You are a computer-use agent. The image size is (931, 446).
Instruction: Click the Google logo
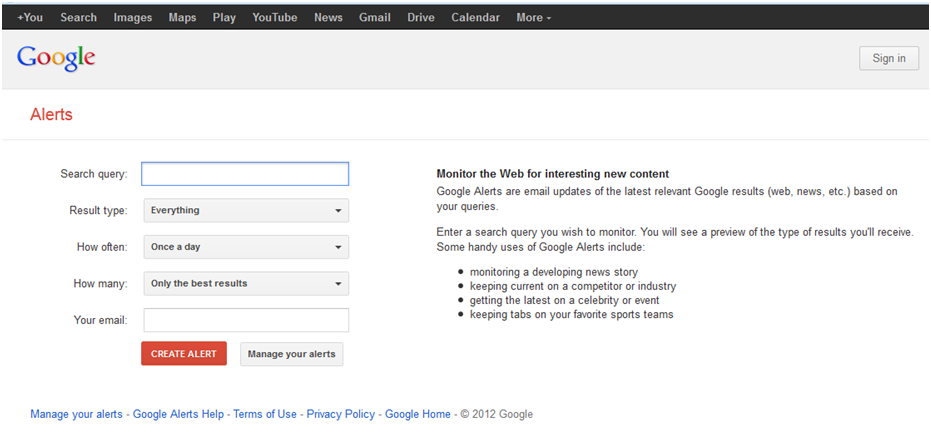pos(56,58)
